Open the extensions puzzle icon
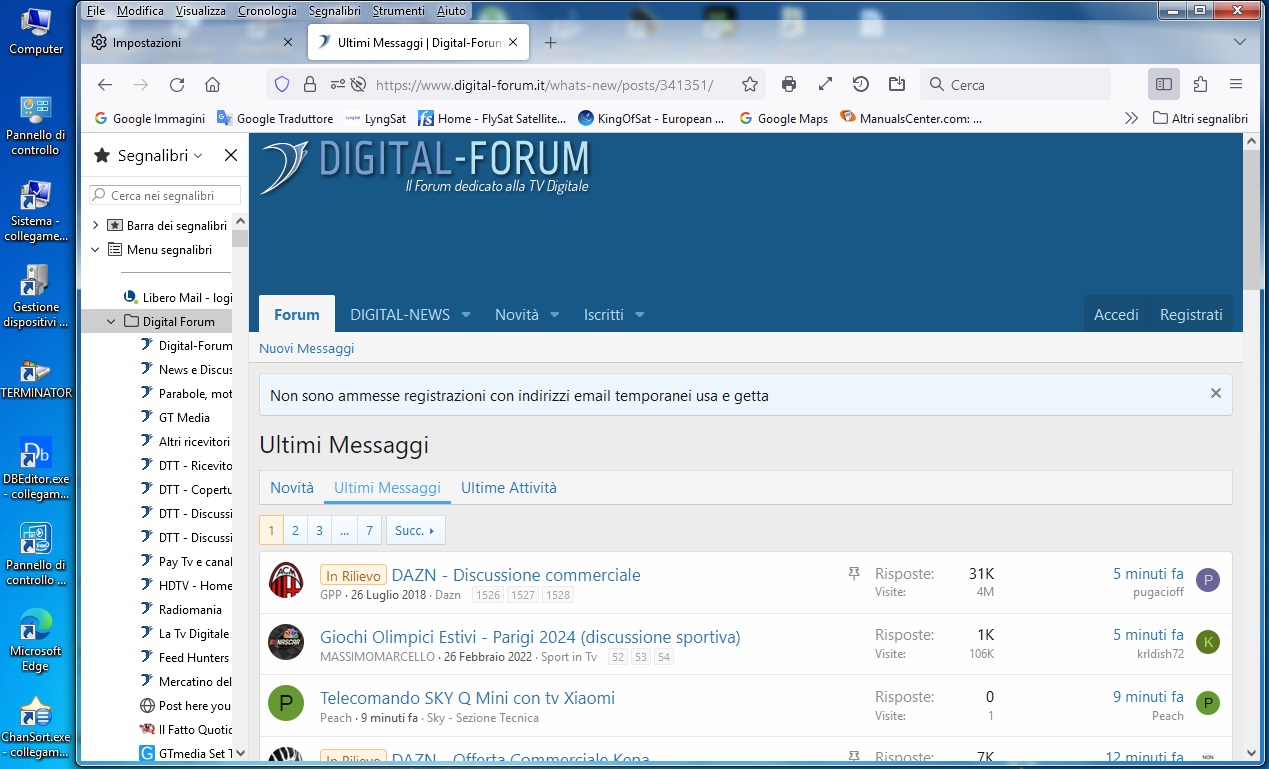Screen dimensions: 1269x769 coord(1200,85)
